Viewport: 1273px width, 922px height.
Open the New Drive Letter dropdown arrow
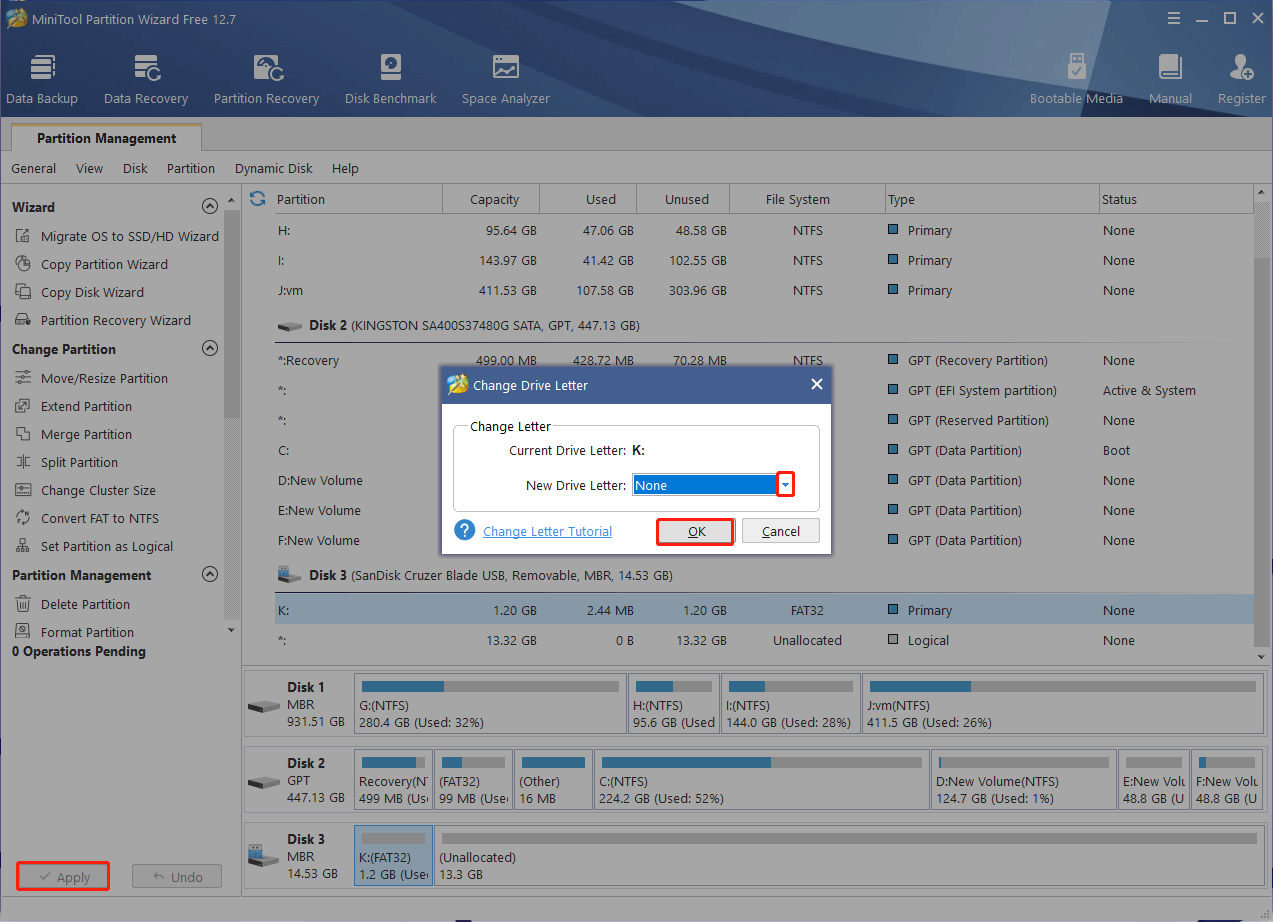tap(786, 485)
